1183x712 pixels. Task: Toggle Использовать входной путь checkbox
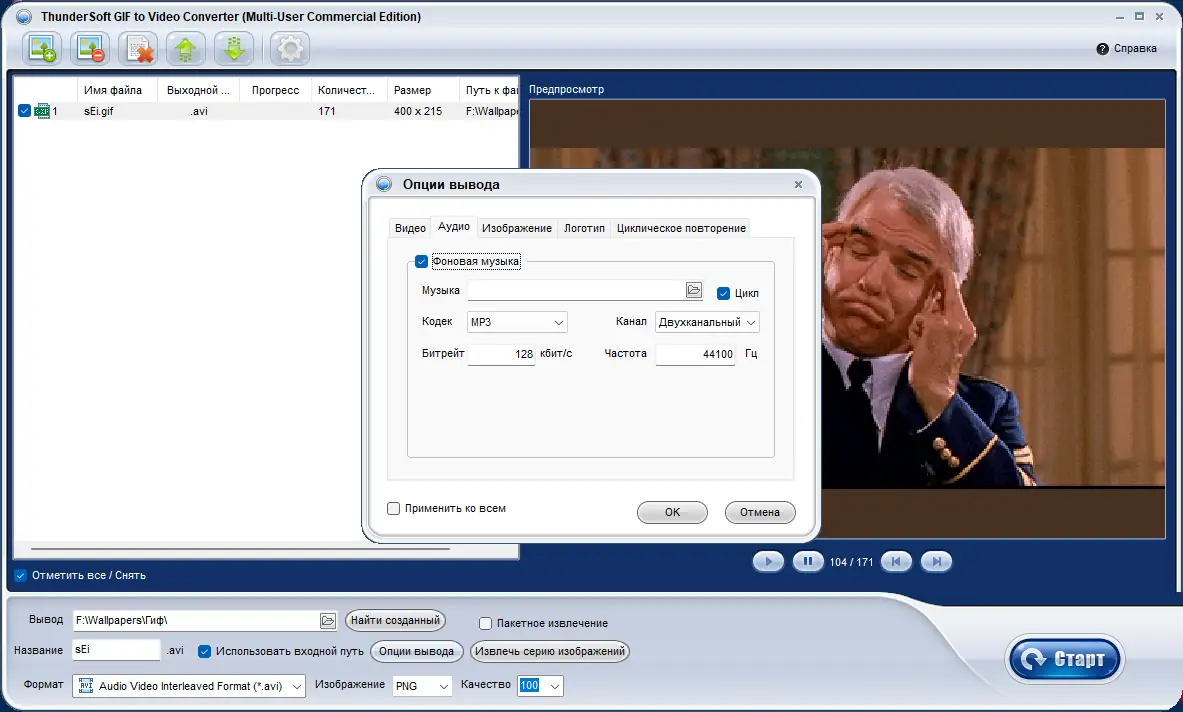tap(204, 651)
